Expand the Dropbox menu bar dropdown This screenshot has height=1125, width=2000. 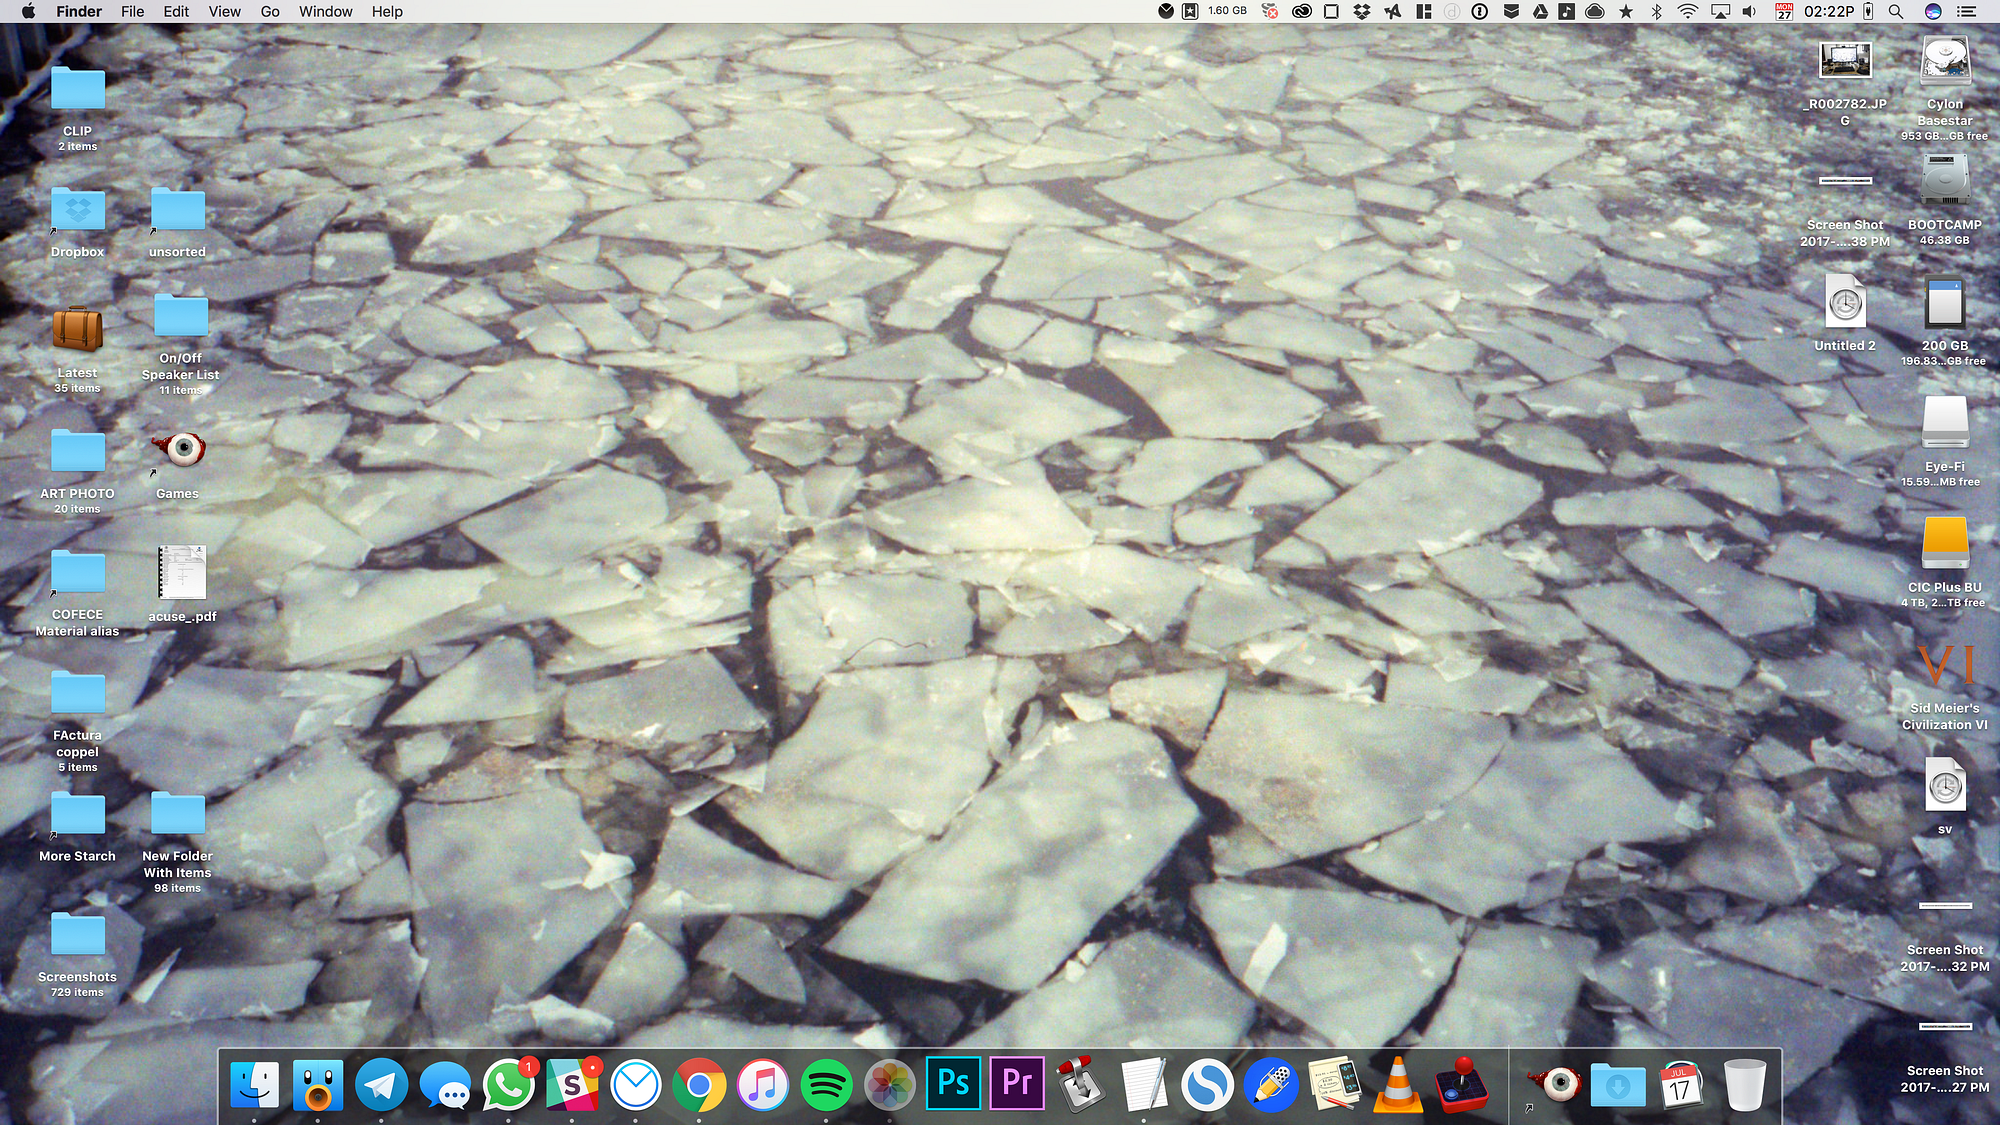[x=1361, y=12]
